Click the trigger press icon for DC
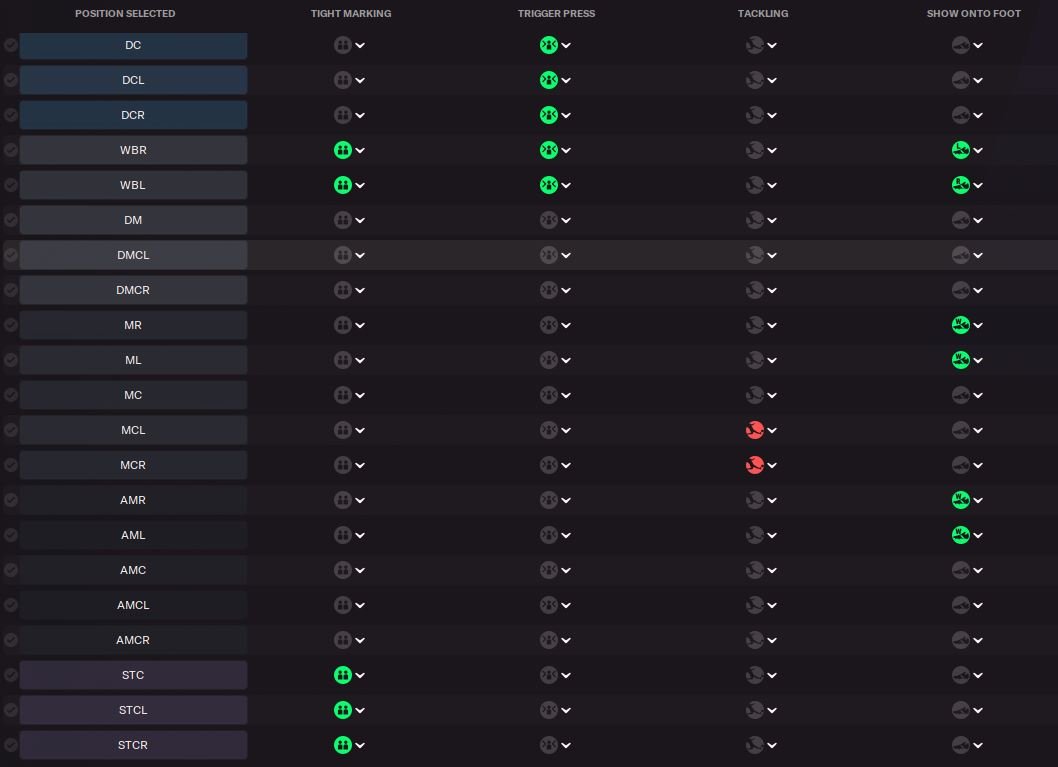This screenshot has width=1058, height=767. (548, 45)
